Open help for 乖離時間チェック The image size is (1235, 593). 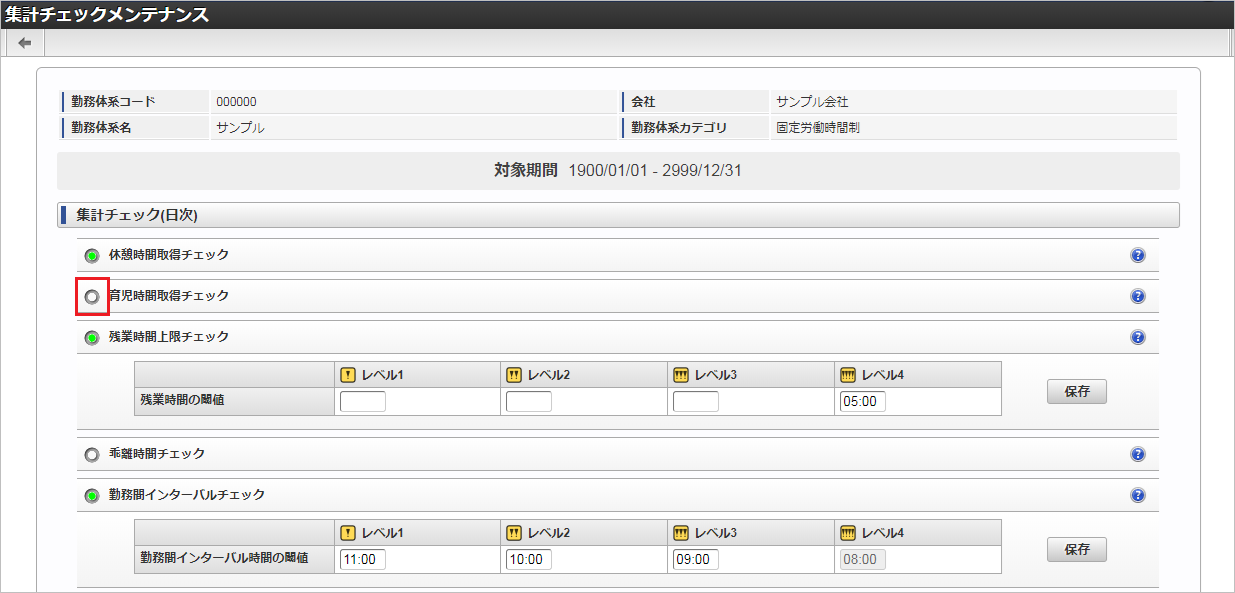pos(1137,454)
